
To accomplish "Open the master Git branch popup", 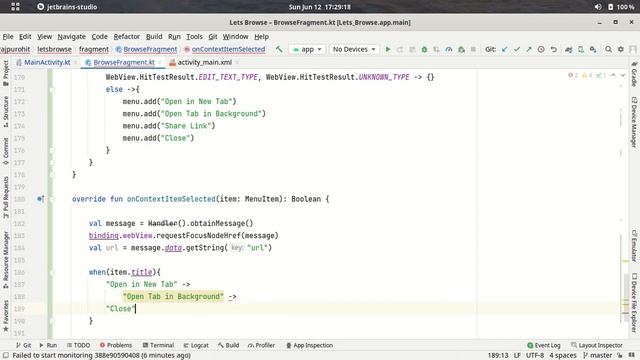I will pyautogui.click(x=597, y=356).
